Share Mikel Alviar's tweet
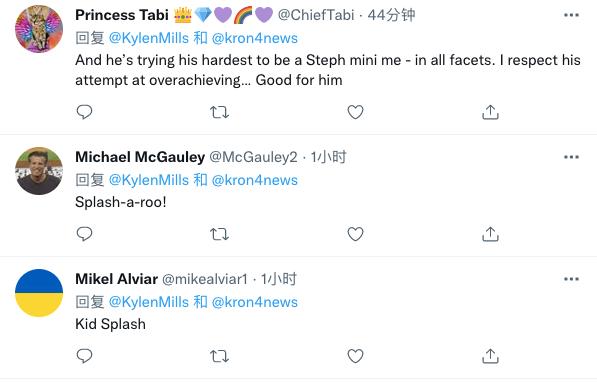Screen dimensions: 597x382 pyautogui.click(x=490, y=356)
